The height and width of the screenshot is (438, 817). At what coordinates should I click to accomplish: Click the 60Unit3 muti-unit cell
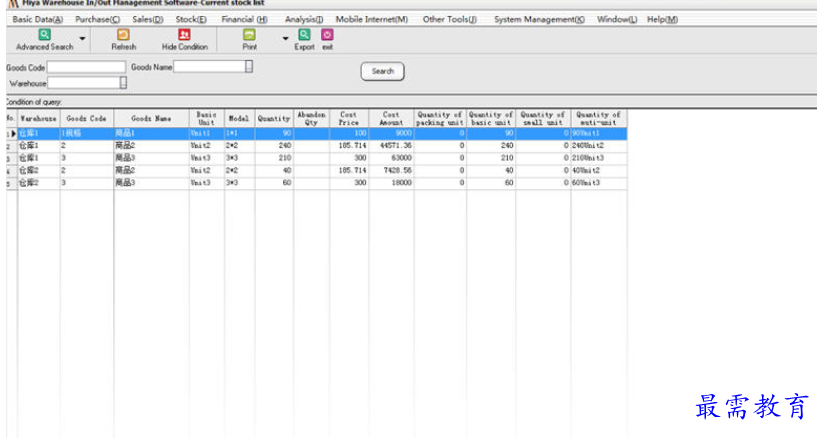tap(599, 183)
